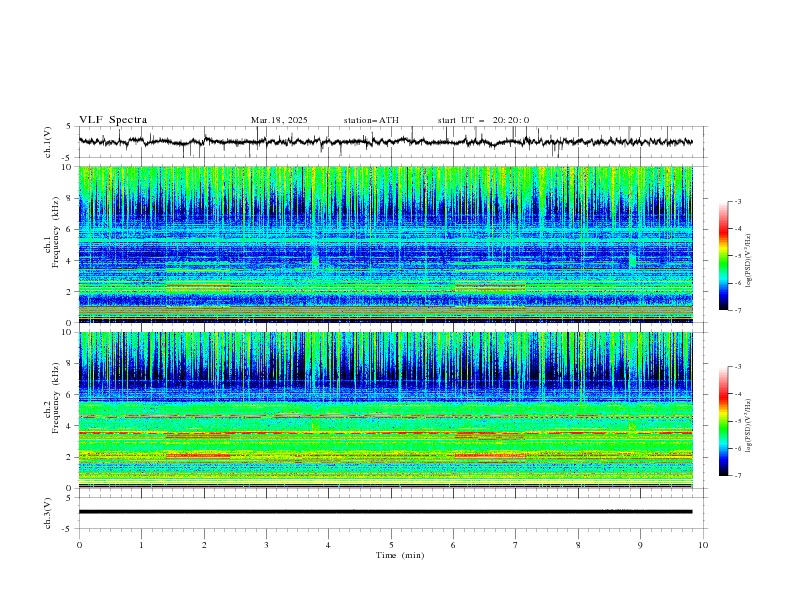Click the "-7" label on ch.2 colorbar

(x=738, y=475)
